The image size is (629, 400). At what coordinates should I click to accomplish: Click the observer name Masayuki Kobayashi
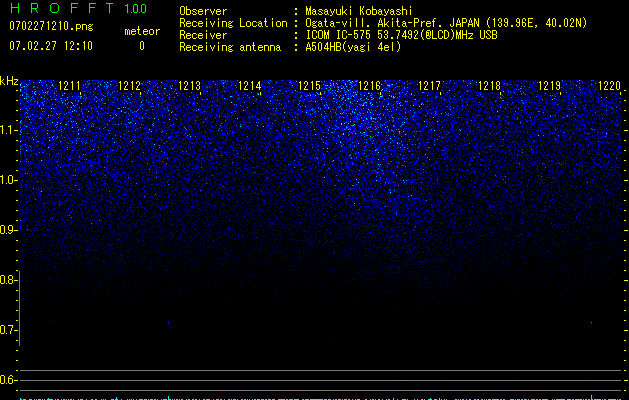pos(359,11)
